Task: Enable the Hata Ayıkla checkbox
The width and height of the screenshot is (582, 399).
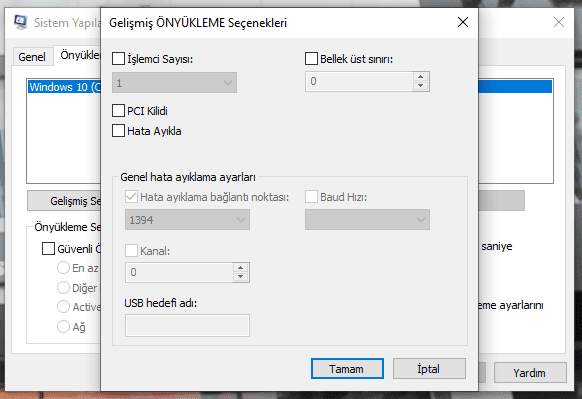Action: [x=118, y=131]
